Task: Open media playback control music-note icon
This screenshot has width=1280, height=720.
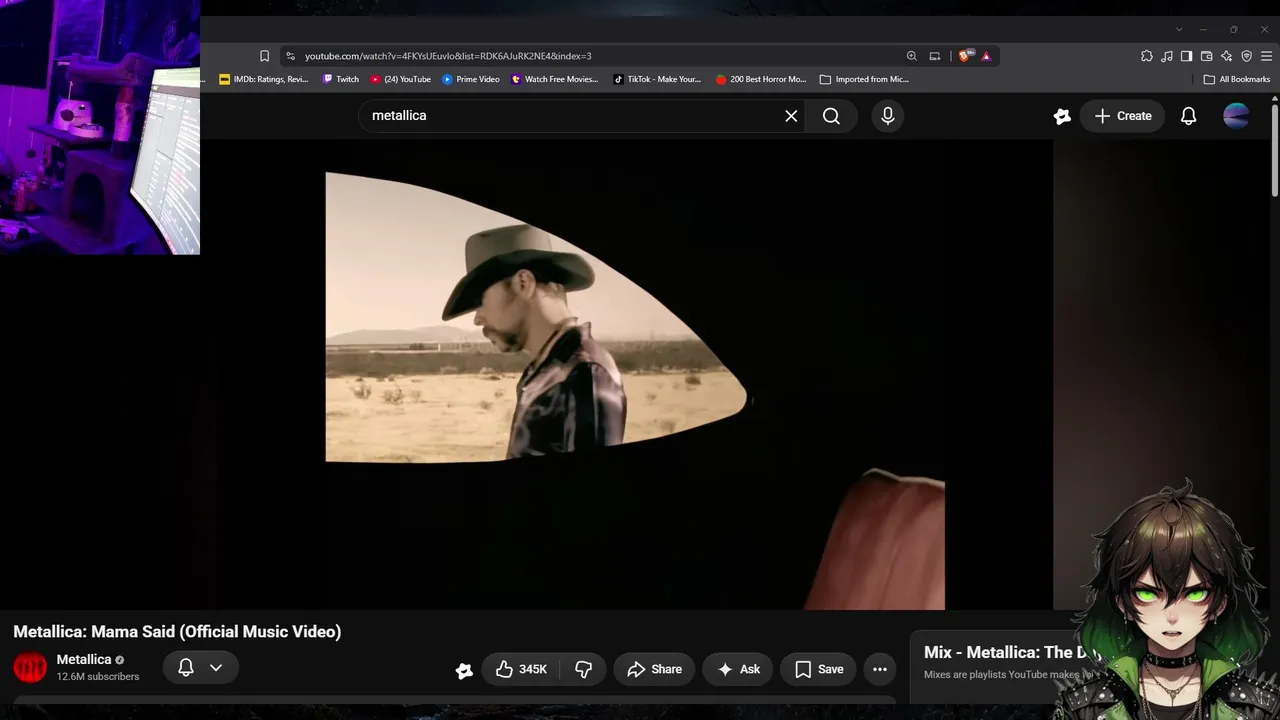Action: 1167,56
